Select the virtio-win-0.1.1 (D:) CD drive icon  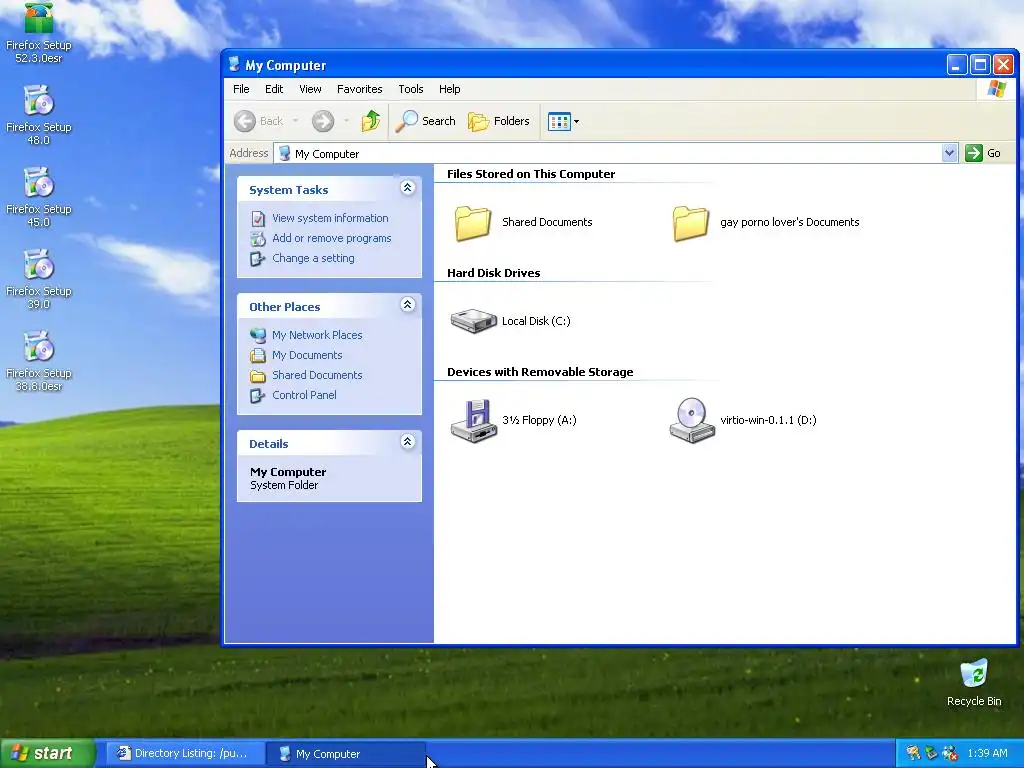tap(692, 421)
